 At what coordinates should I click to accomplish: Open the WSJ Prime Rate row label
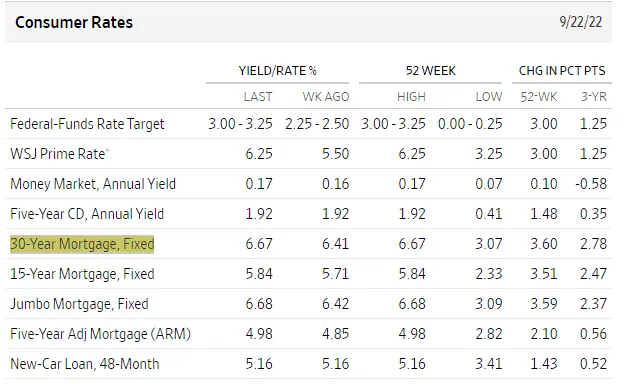(58, 154)
